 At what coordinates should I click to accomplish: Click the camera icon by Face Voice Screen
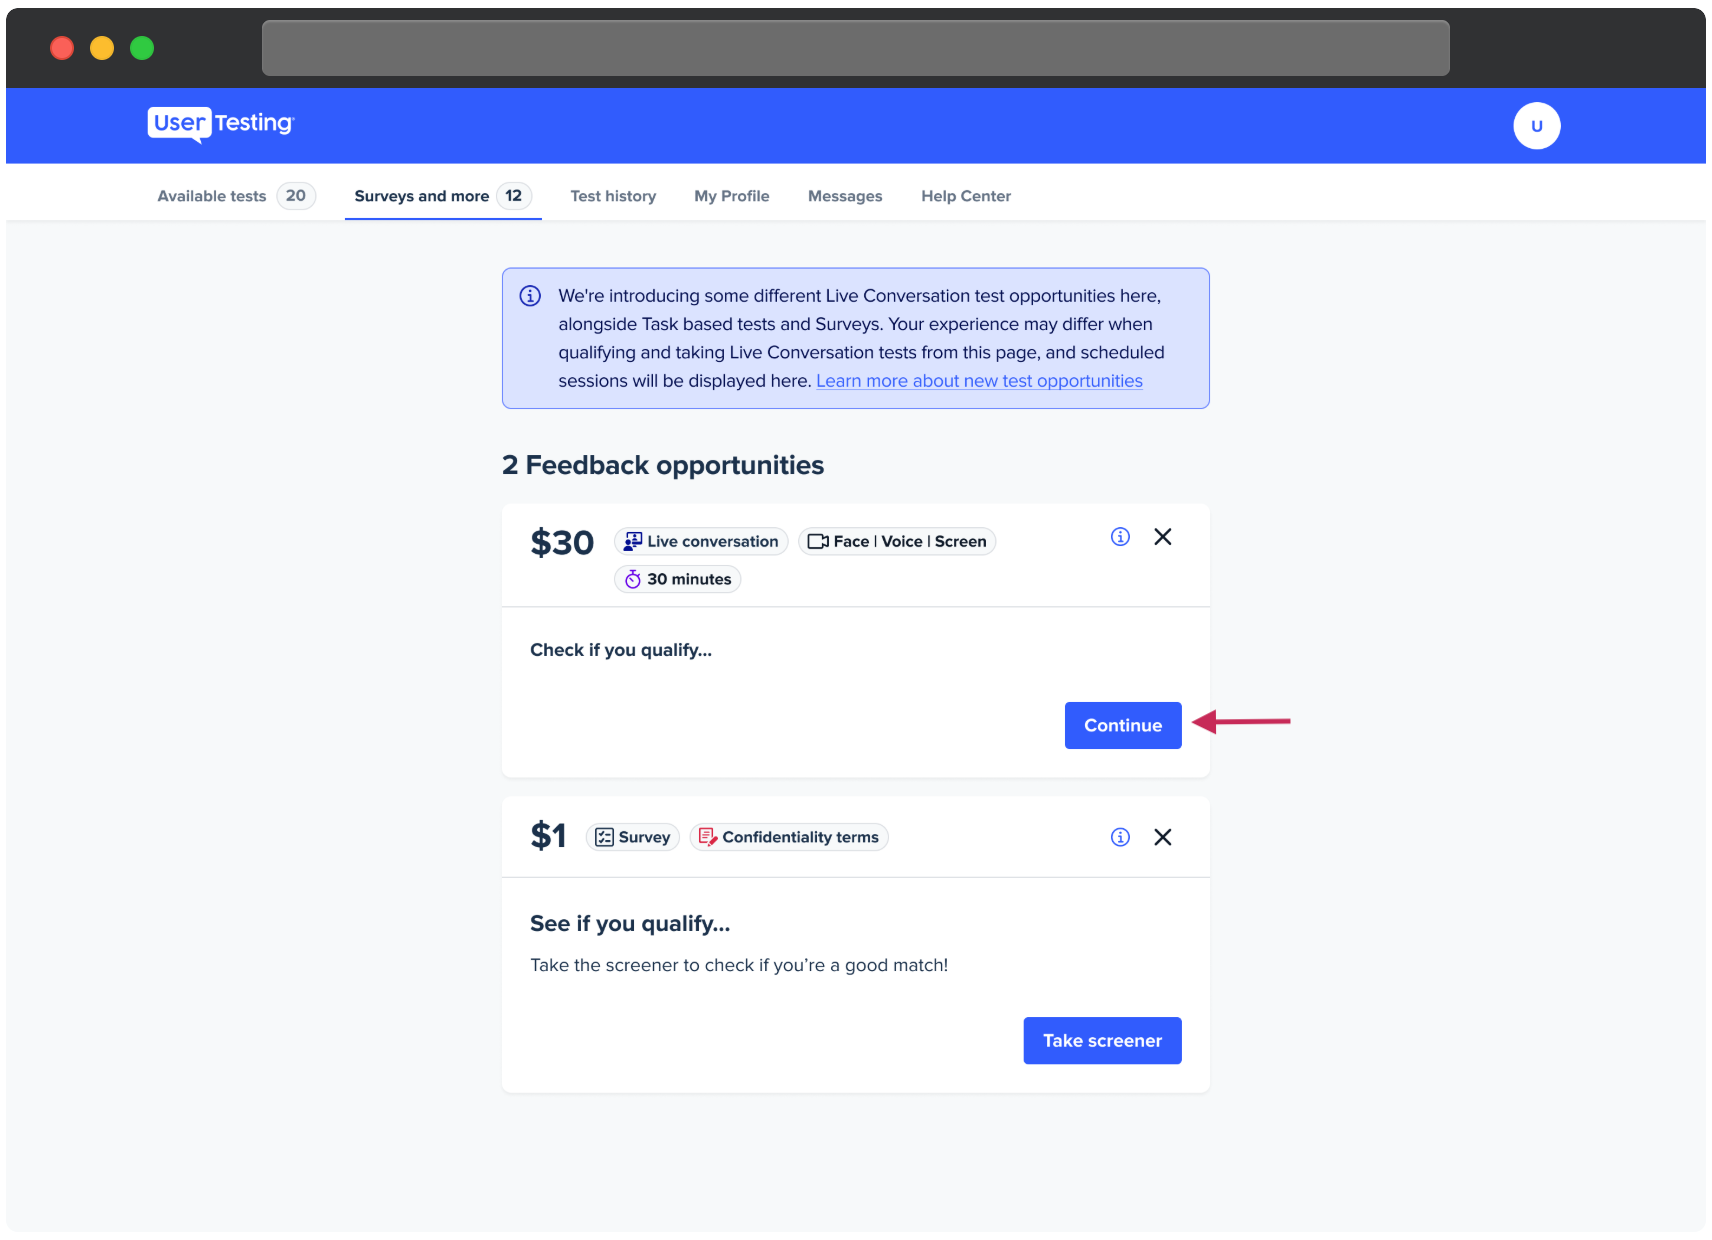coord(818,541)
